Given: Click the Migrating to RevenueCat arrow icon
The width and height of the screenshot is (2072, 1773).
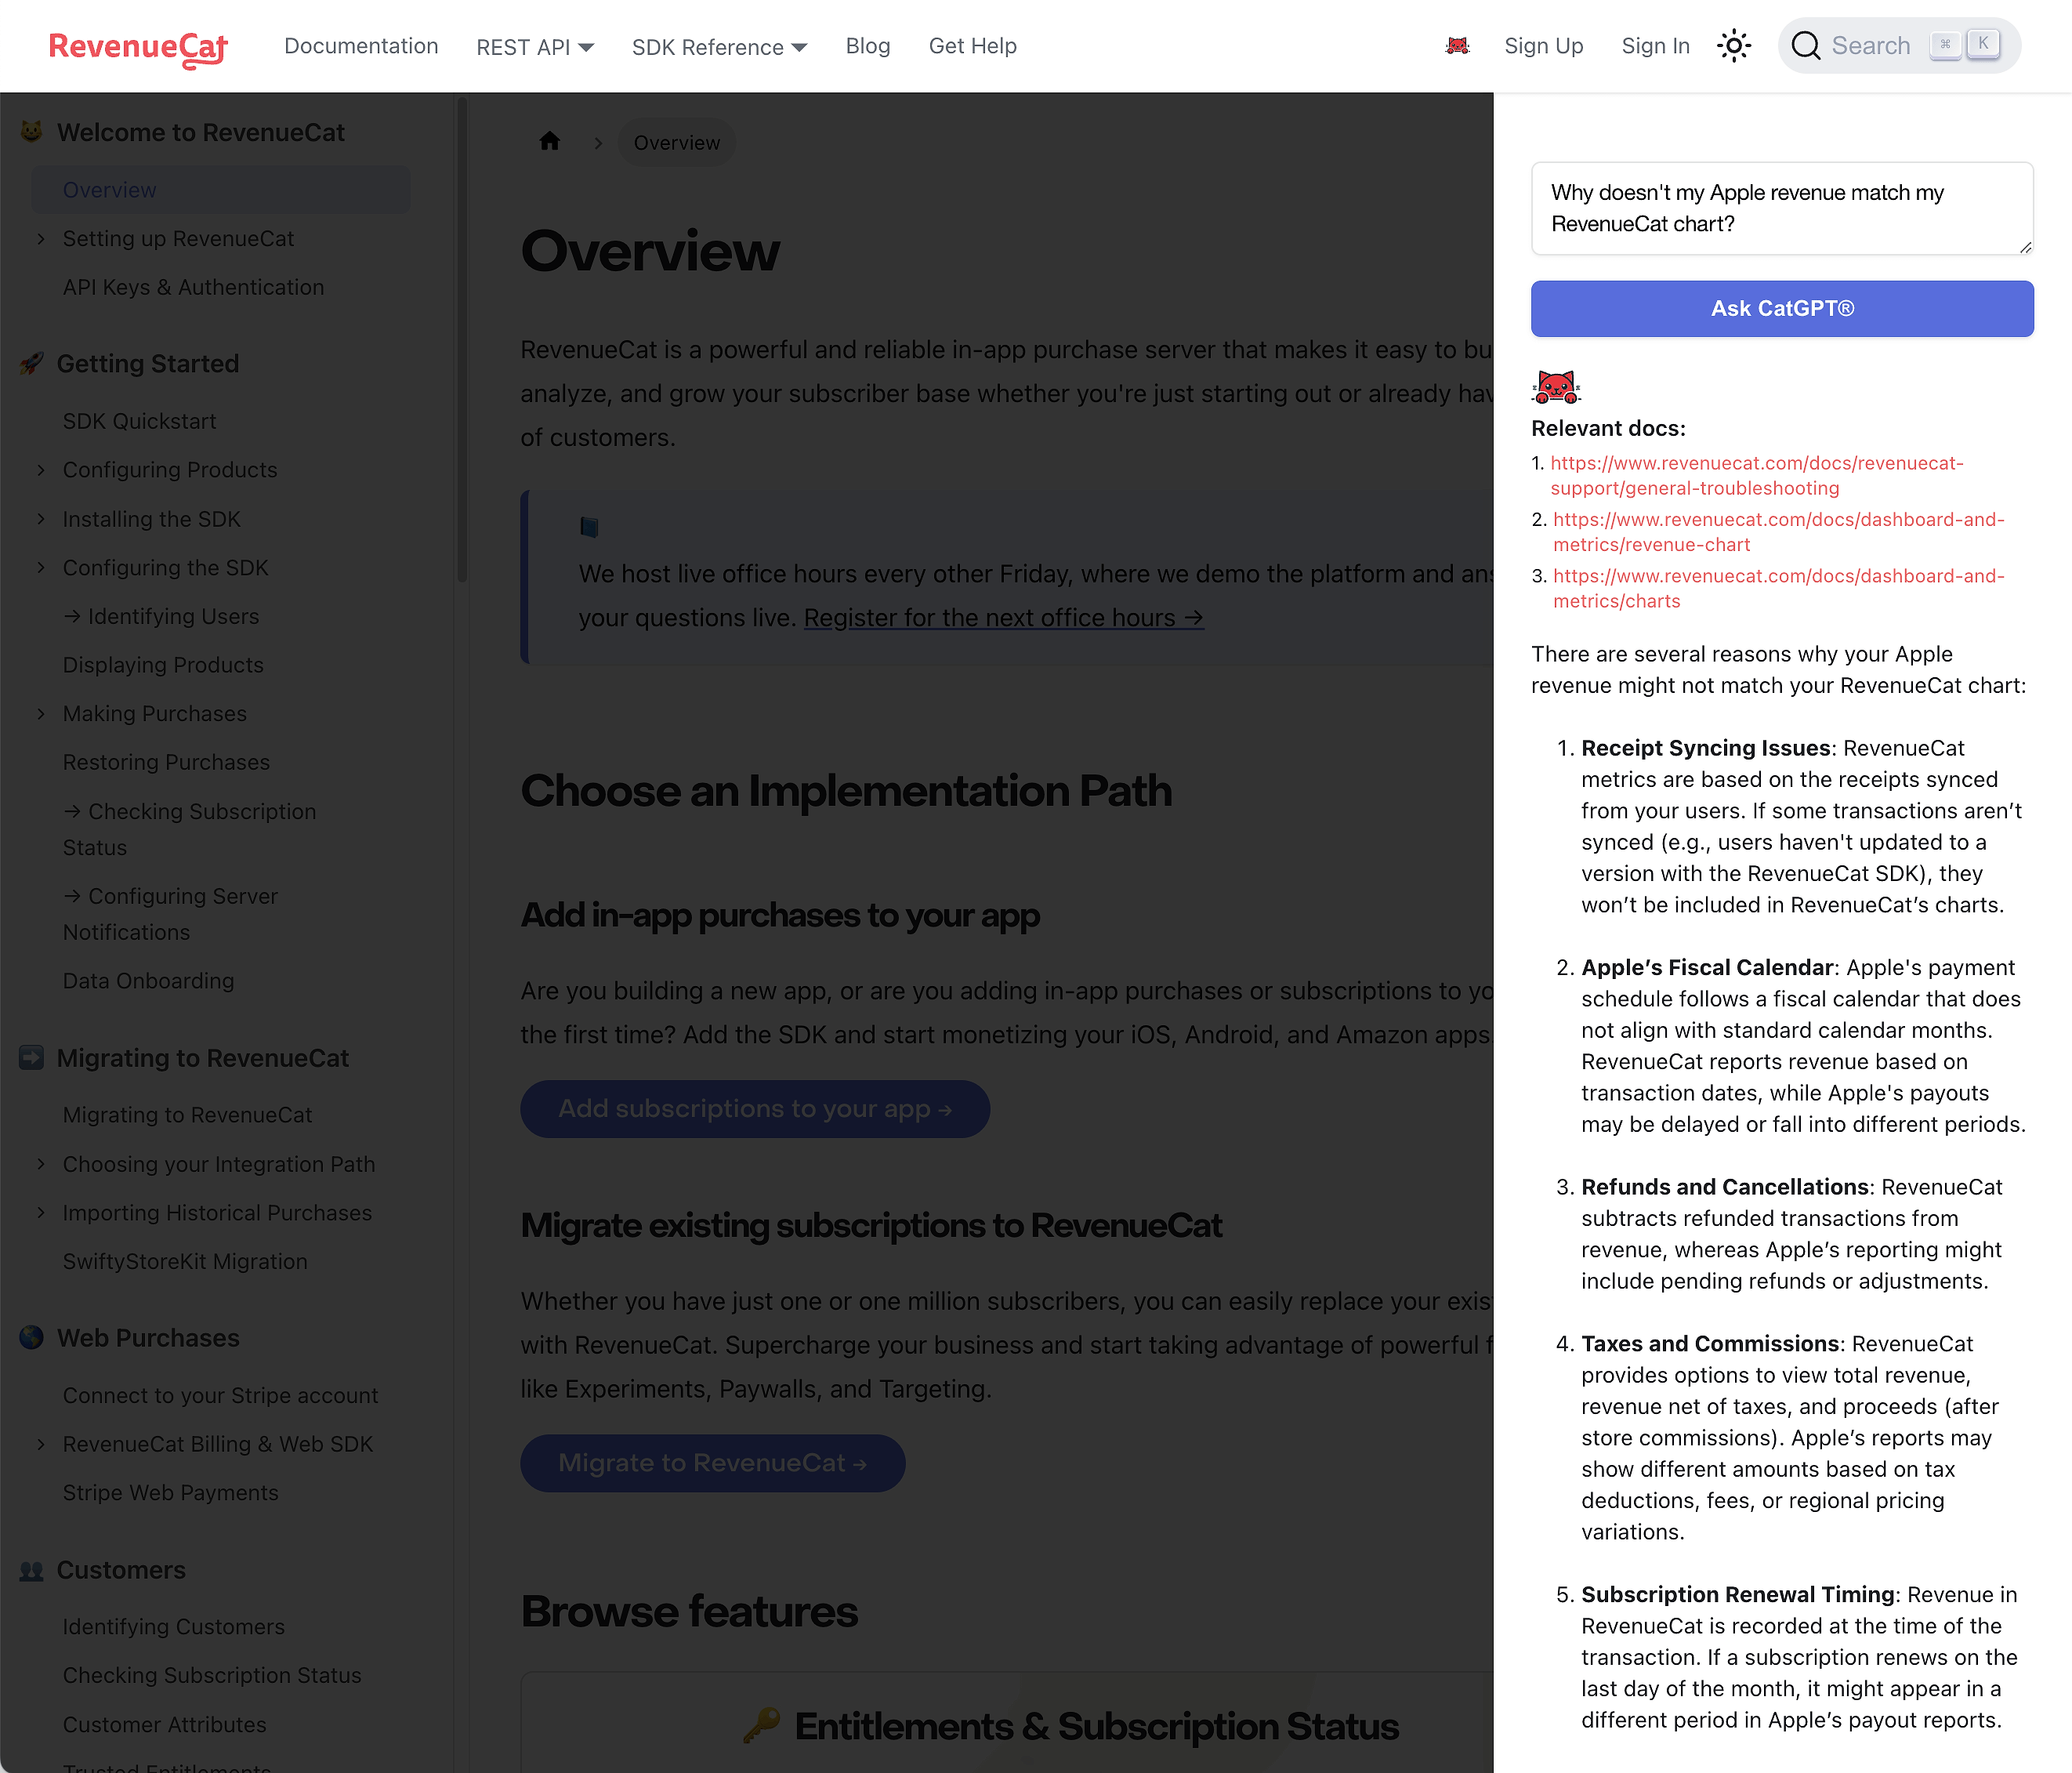Looking at the screenshot, I should [x=32, y=1057].
